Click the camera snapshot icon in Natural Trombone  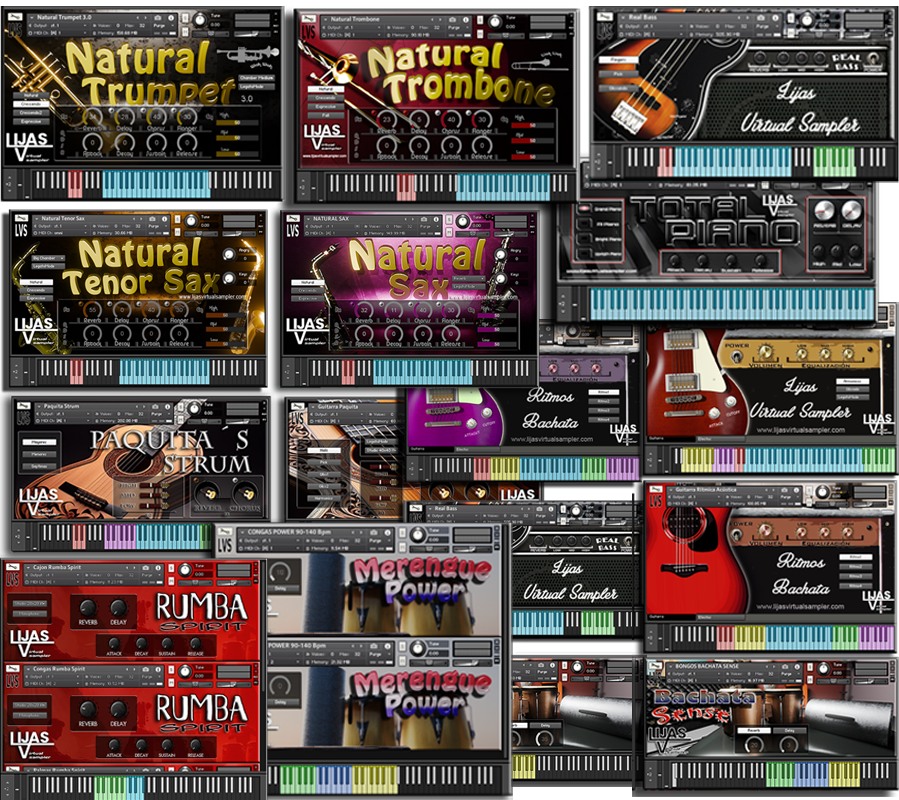click(x=452, y=19)
